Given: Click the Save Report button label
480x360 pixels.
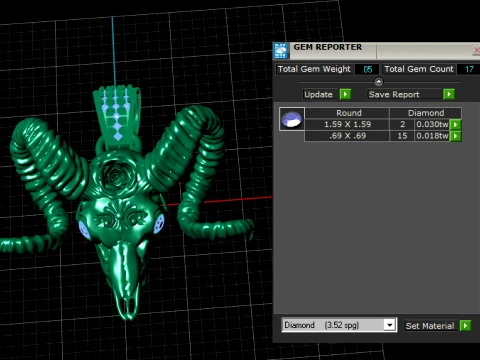Looking at the screenshot, I should [x=394, y=95].
